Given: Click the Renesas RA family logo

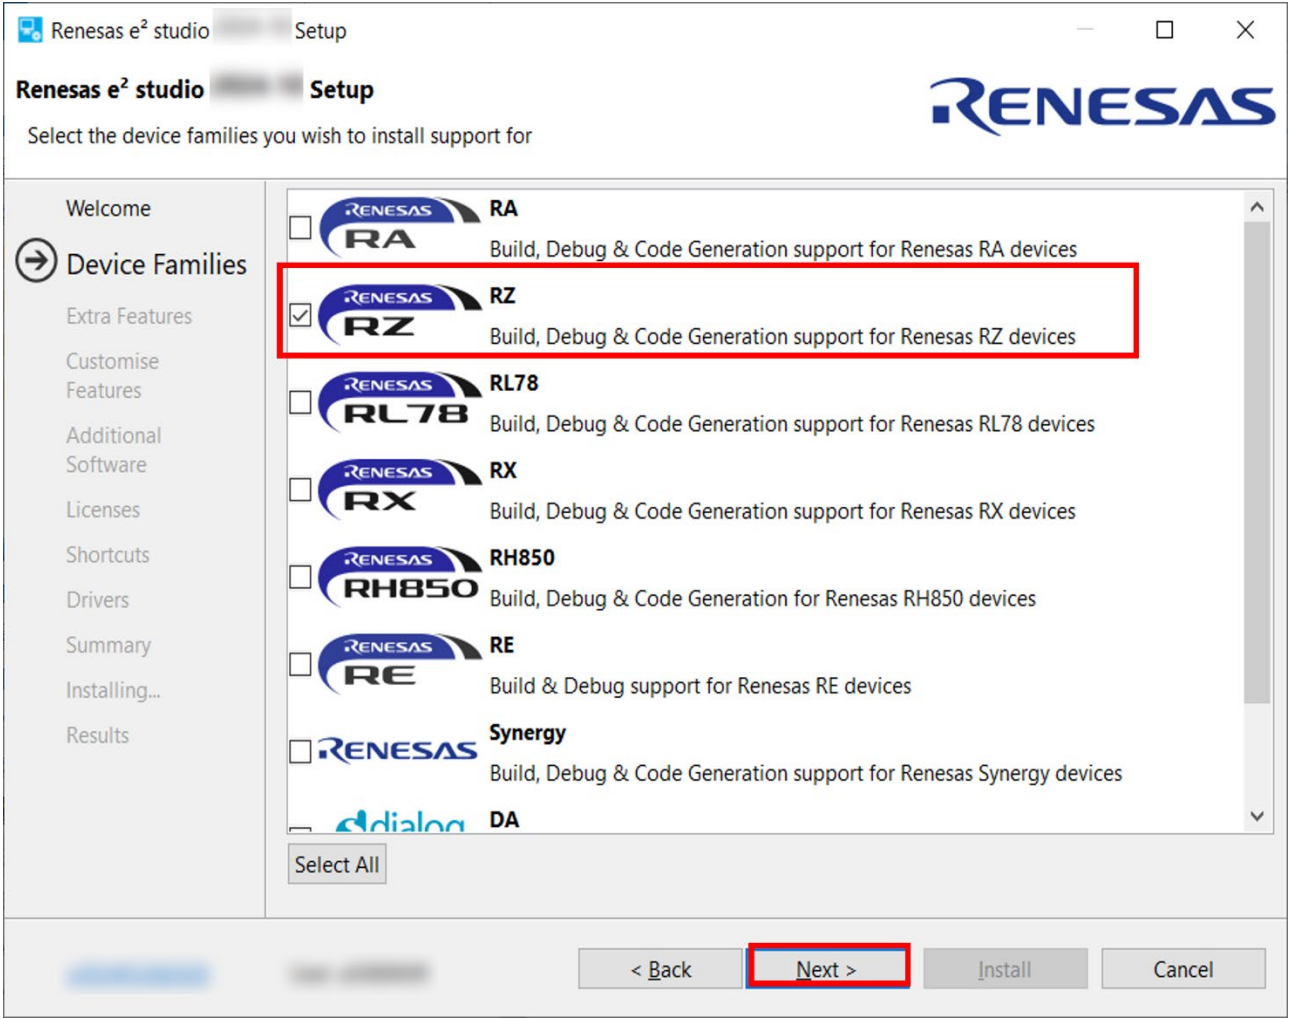Looking at the screenshot, I should [399, 227].
